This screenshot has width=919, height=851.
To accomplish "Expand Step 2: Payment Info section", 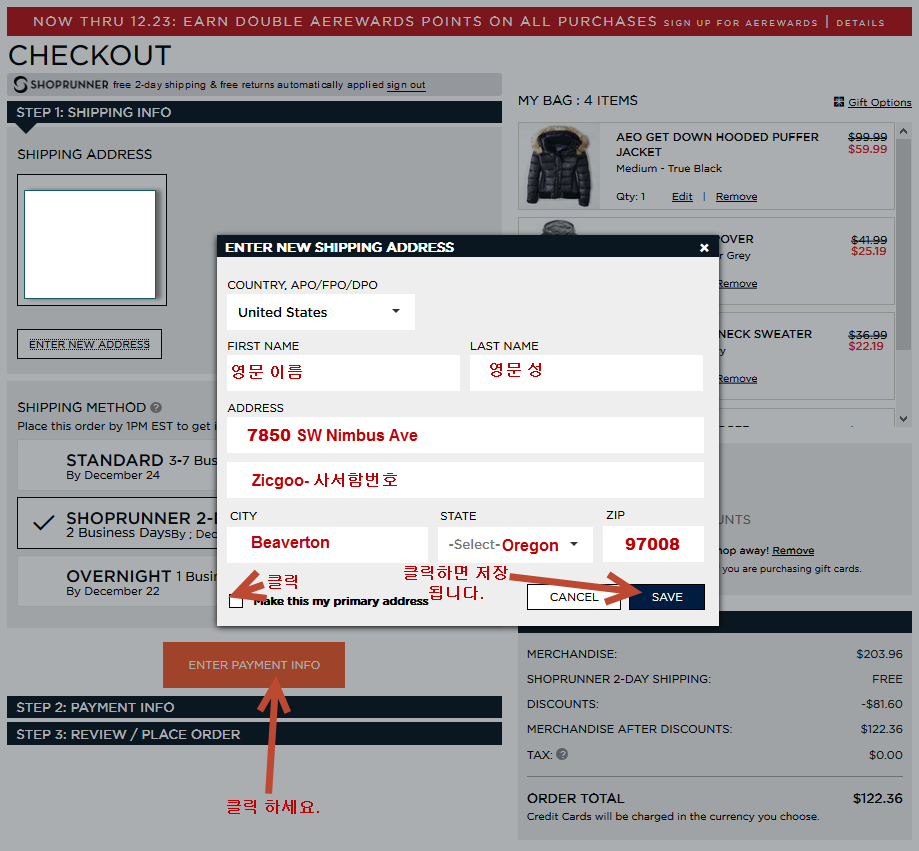I will [254, 707].
